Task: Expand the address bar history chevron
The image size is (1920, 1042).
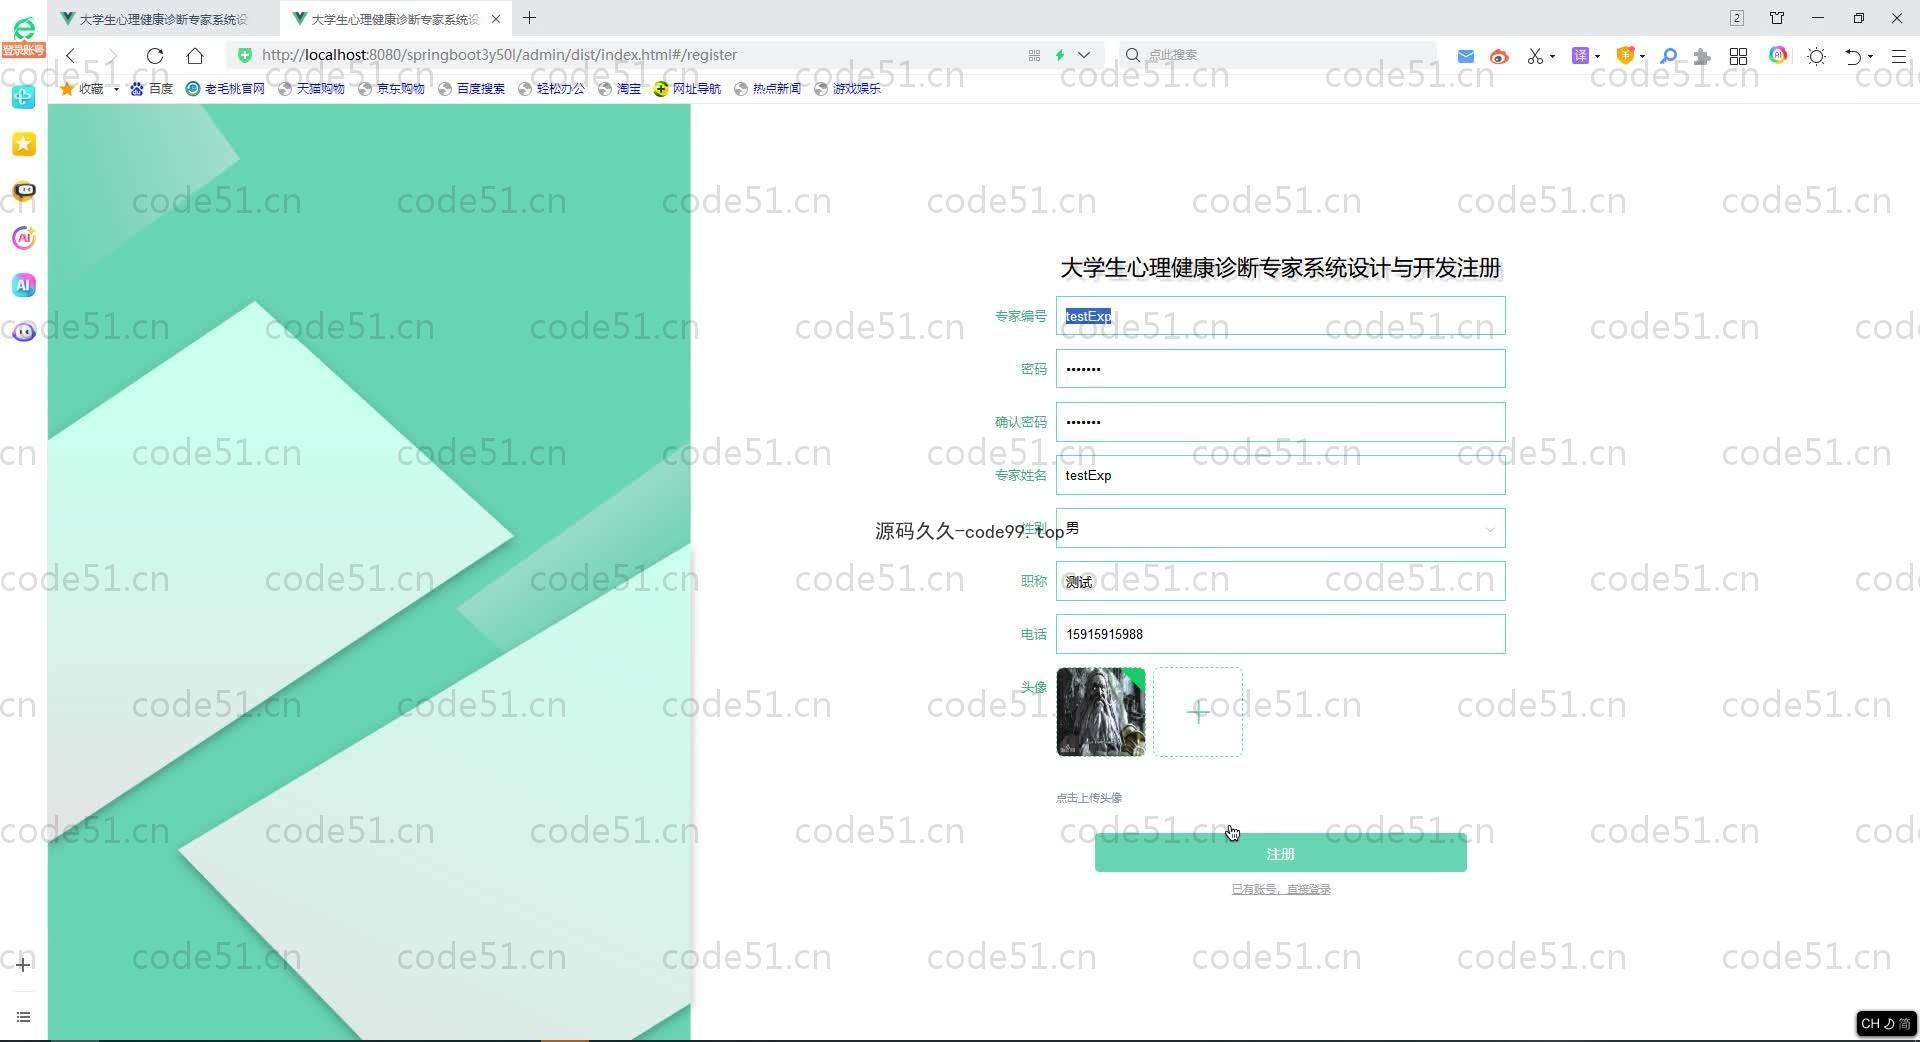Action: coord(1084,55)
